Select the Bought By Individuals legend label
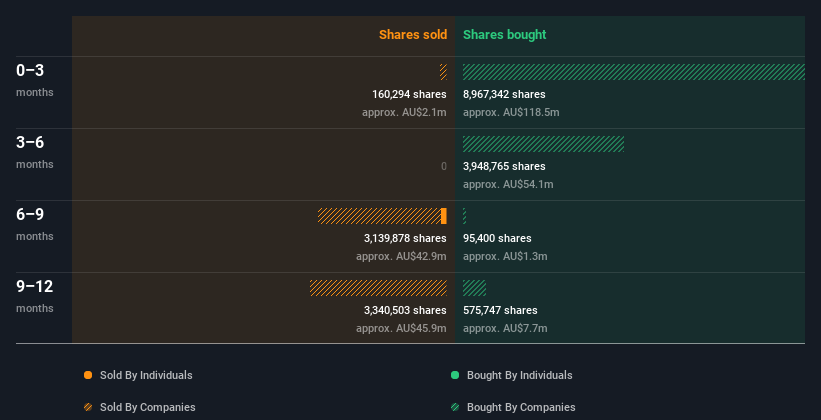The height and width of the screenshot is (420, 821). click(x=519, y=375)
